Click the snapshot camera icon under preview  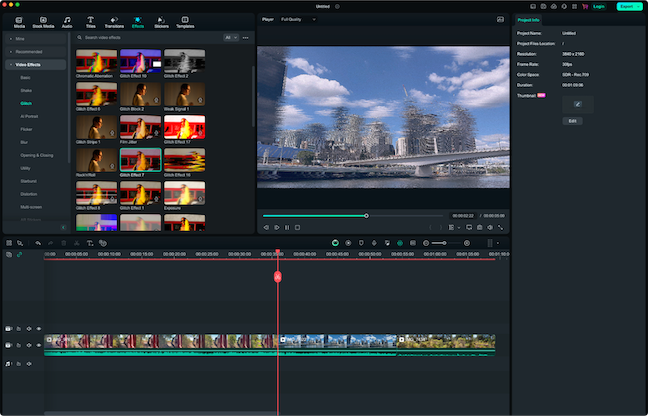click(x=481, y=227)
